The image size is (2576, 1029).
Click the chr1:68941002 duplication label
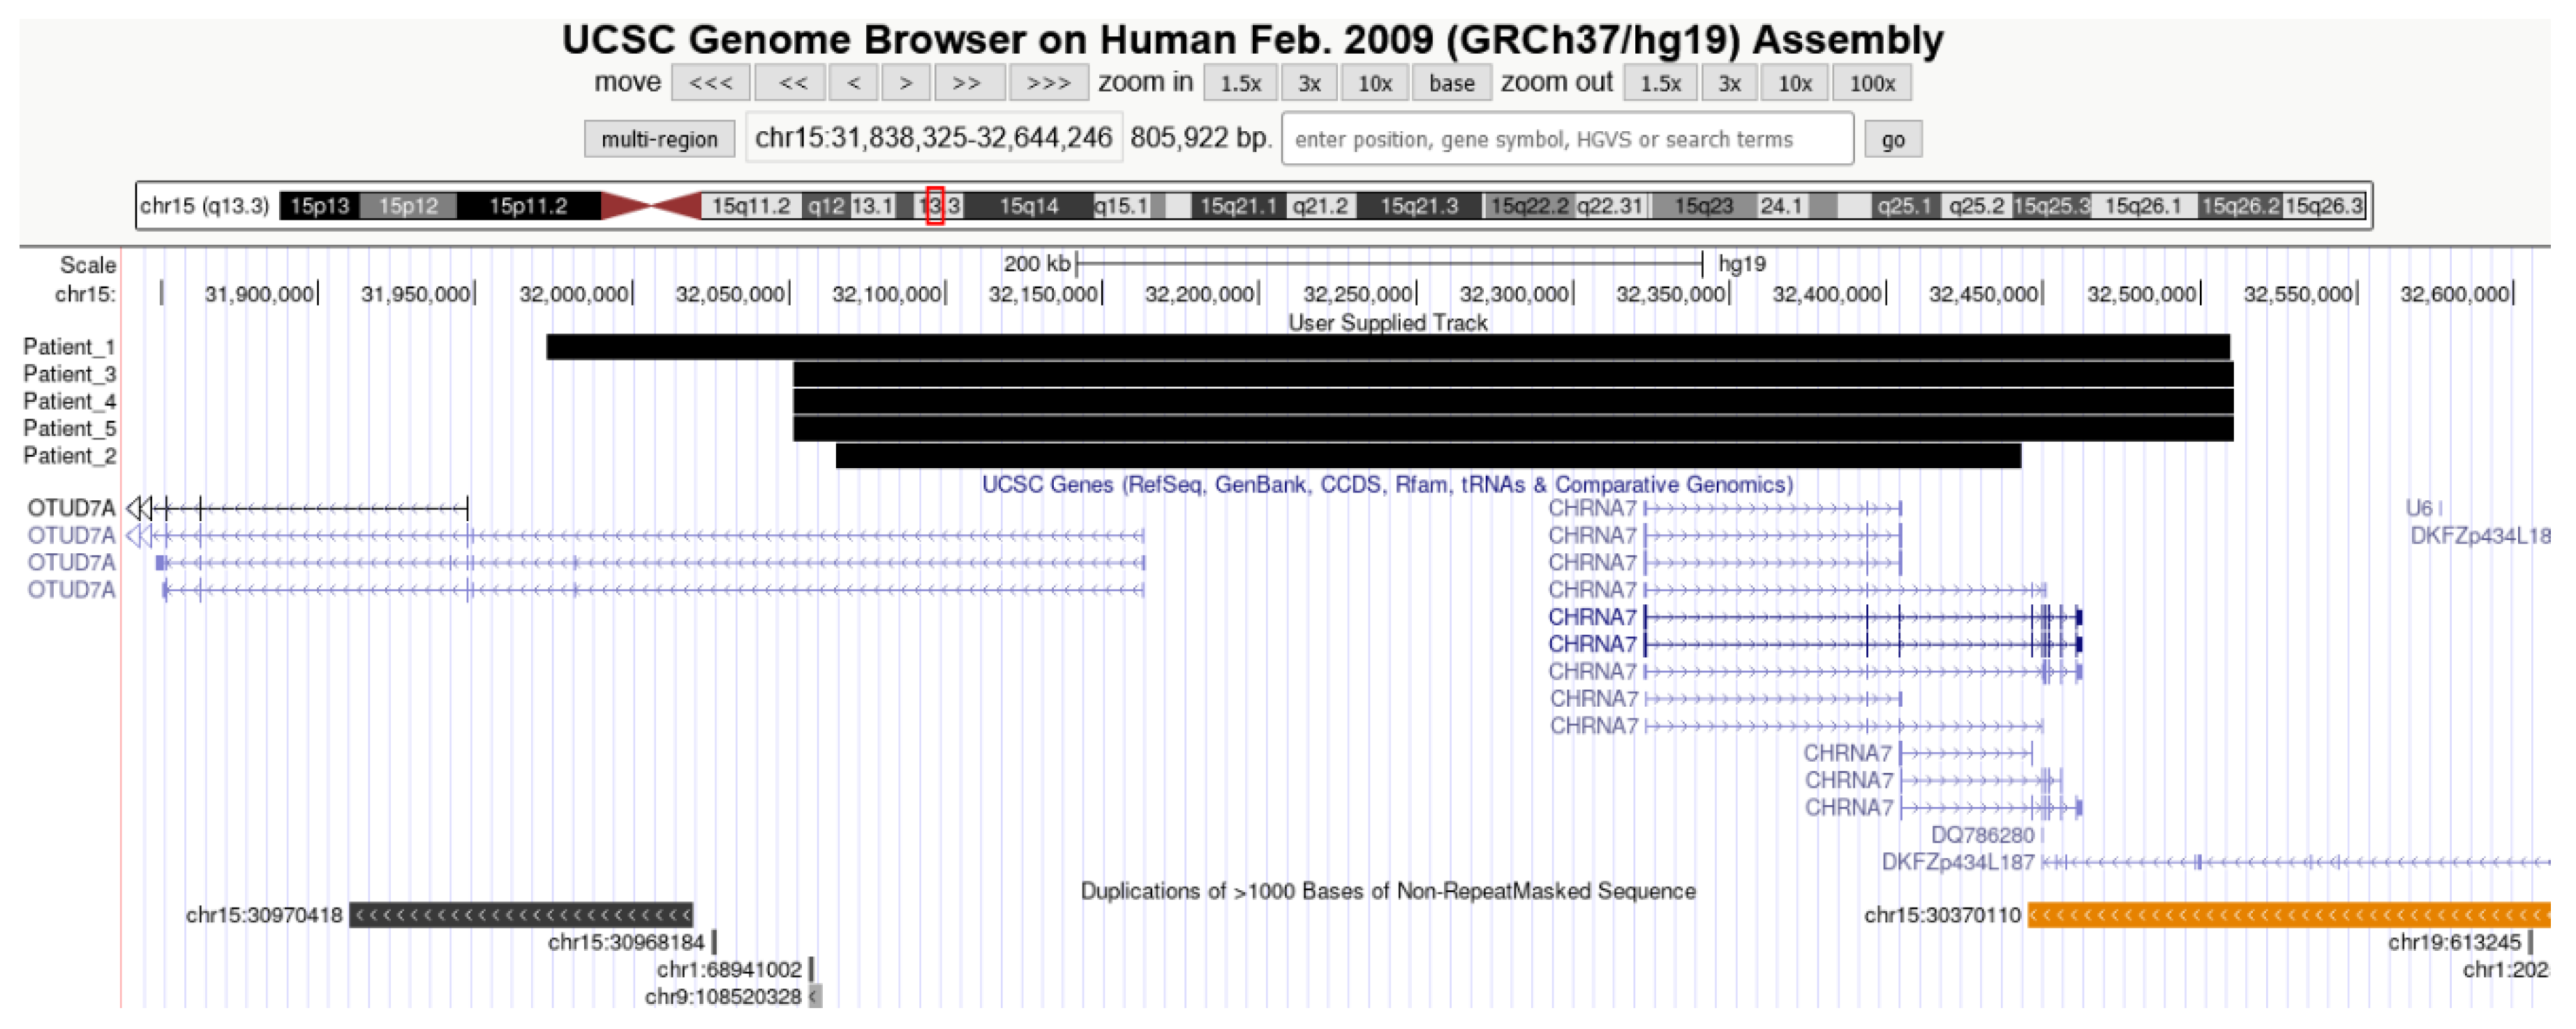(x=729, y=970)
